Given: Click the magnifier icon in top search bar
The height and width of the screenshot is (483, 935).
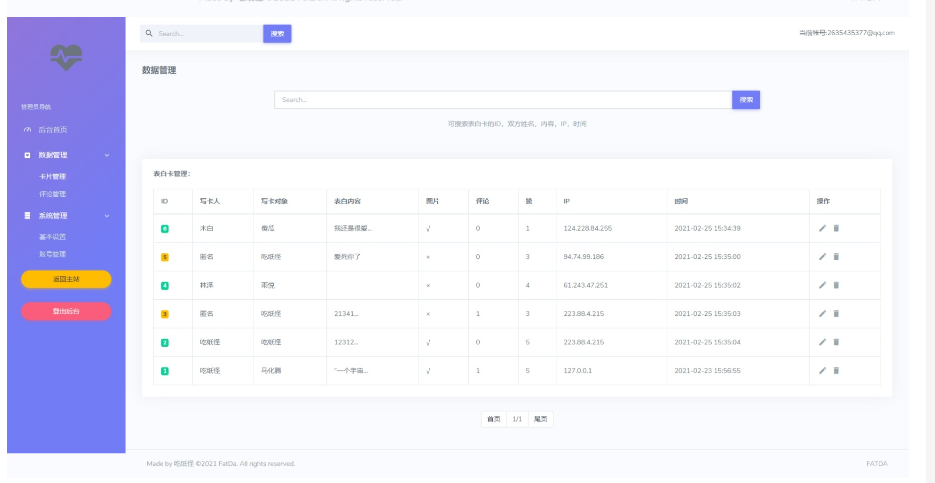Looking at the screenshot, I should coord(150,33).
